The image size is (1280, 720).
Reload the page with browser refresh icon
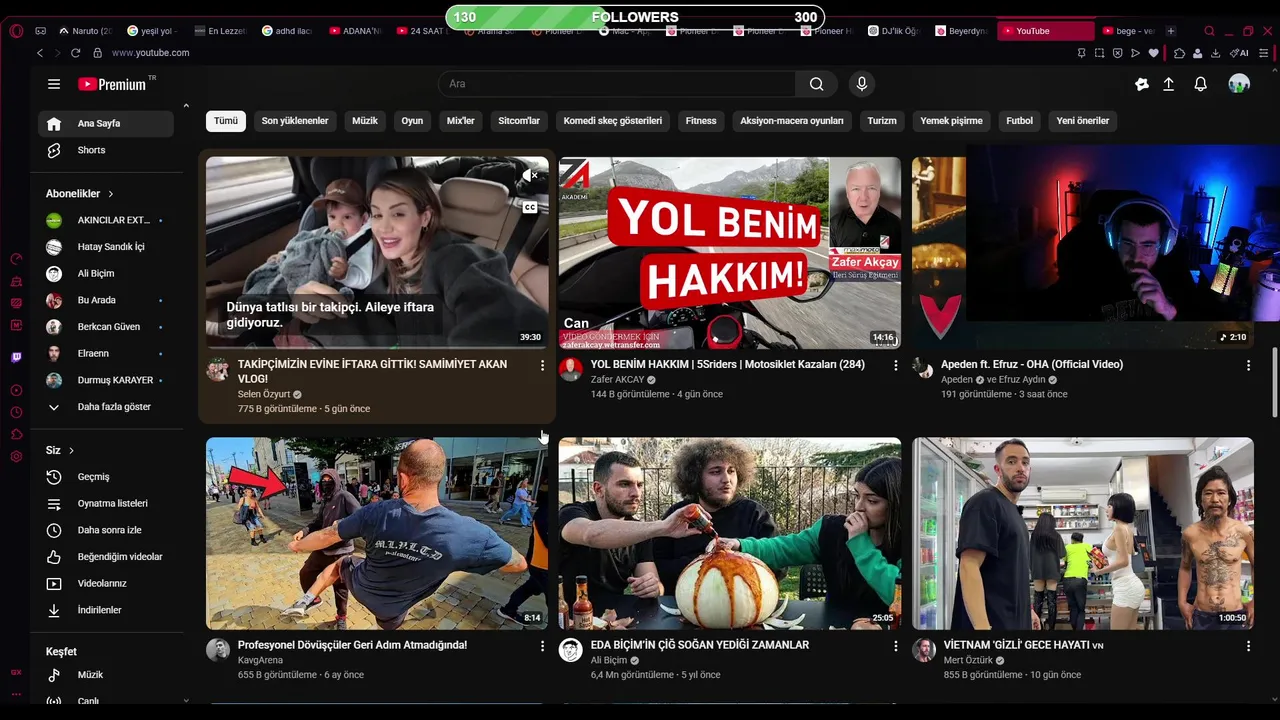[75, 53]
